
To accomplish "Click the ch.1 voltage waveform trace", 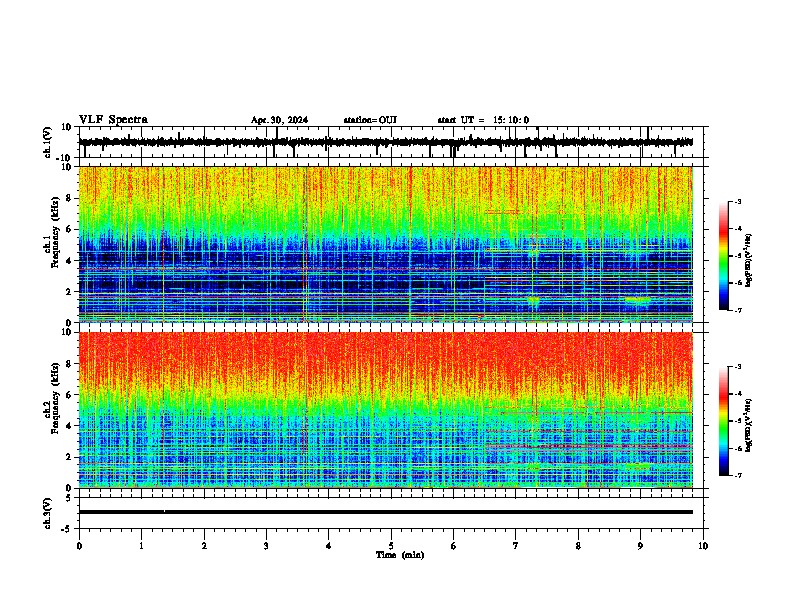I will (x=386, y=142).
